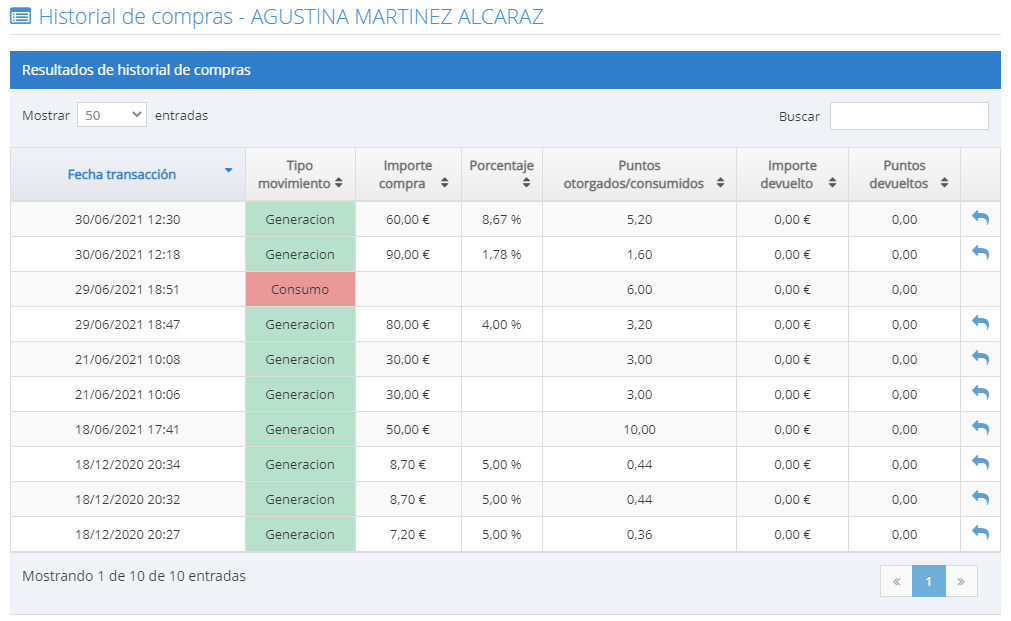1011x621 pixels.
Task: Revert the 18/06/2021 17:41 purchase using its arrow
Action: pos(980,428)
